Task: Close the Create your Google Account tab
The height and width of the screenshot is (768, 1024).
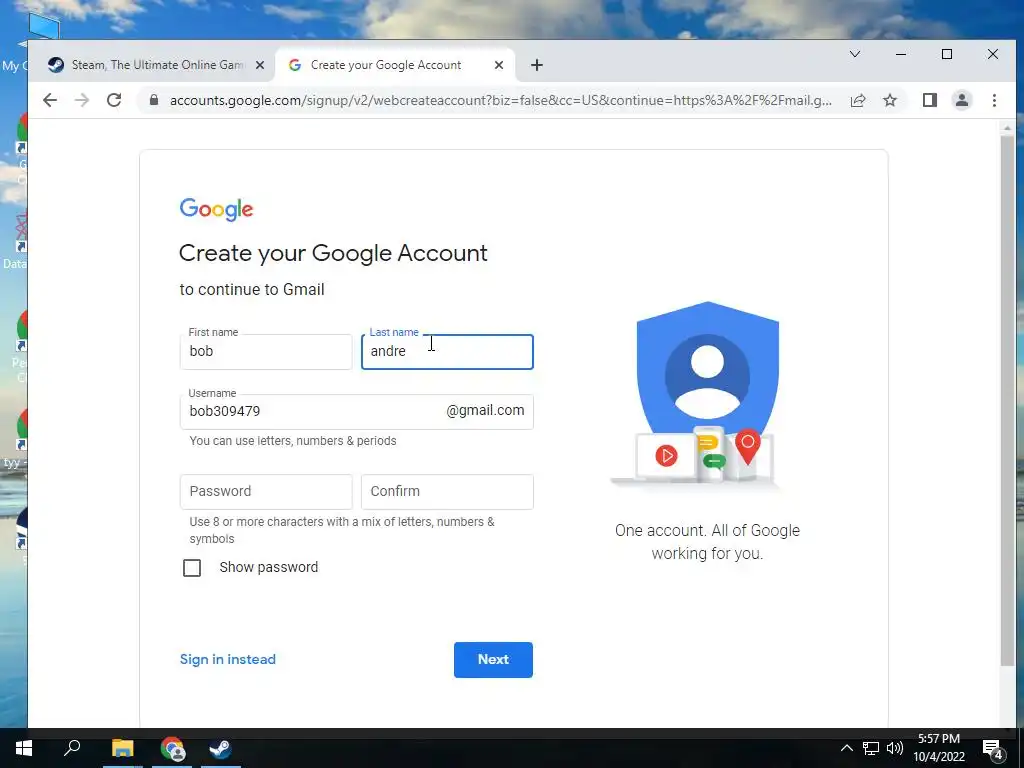Action: (499, 65)
